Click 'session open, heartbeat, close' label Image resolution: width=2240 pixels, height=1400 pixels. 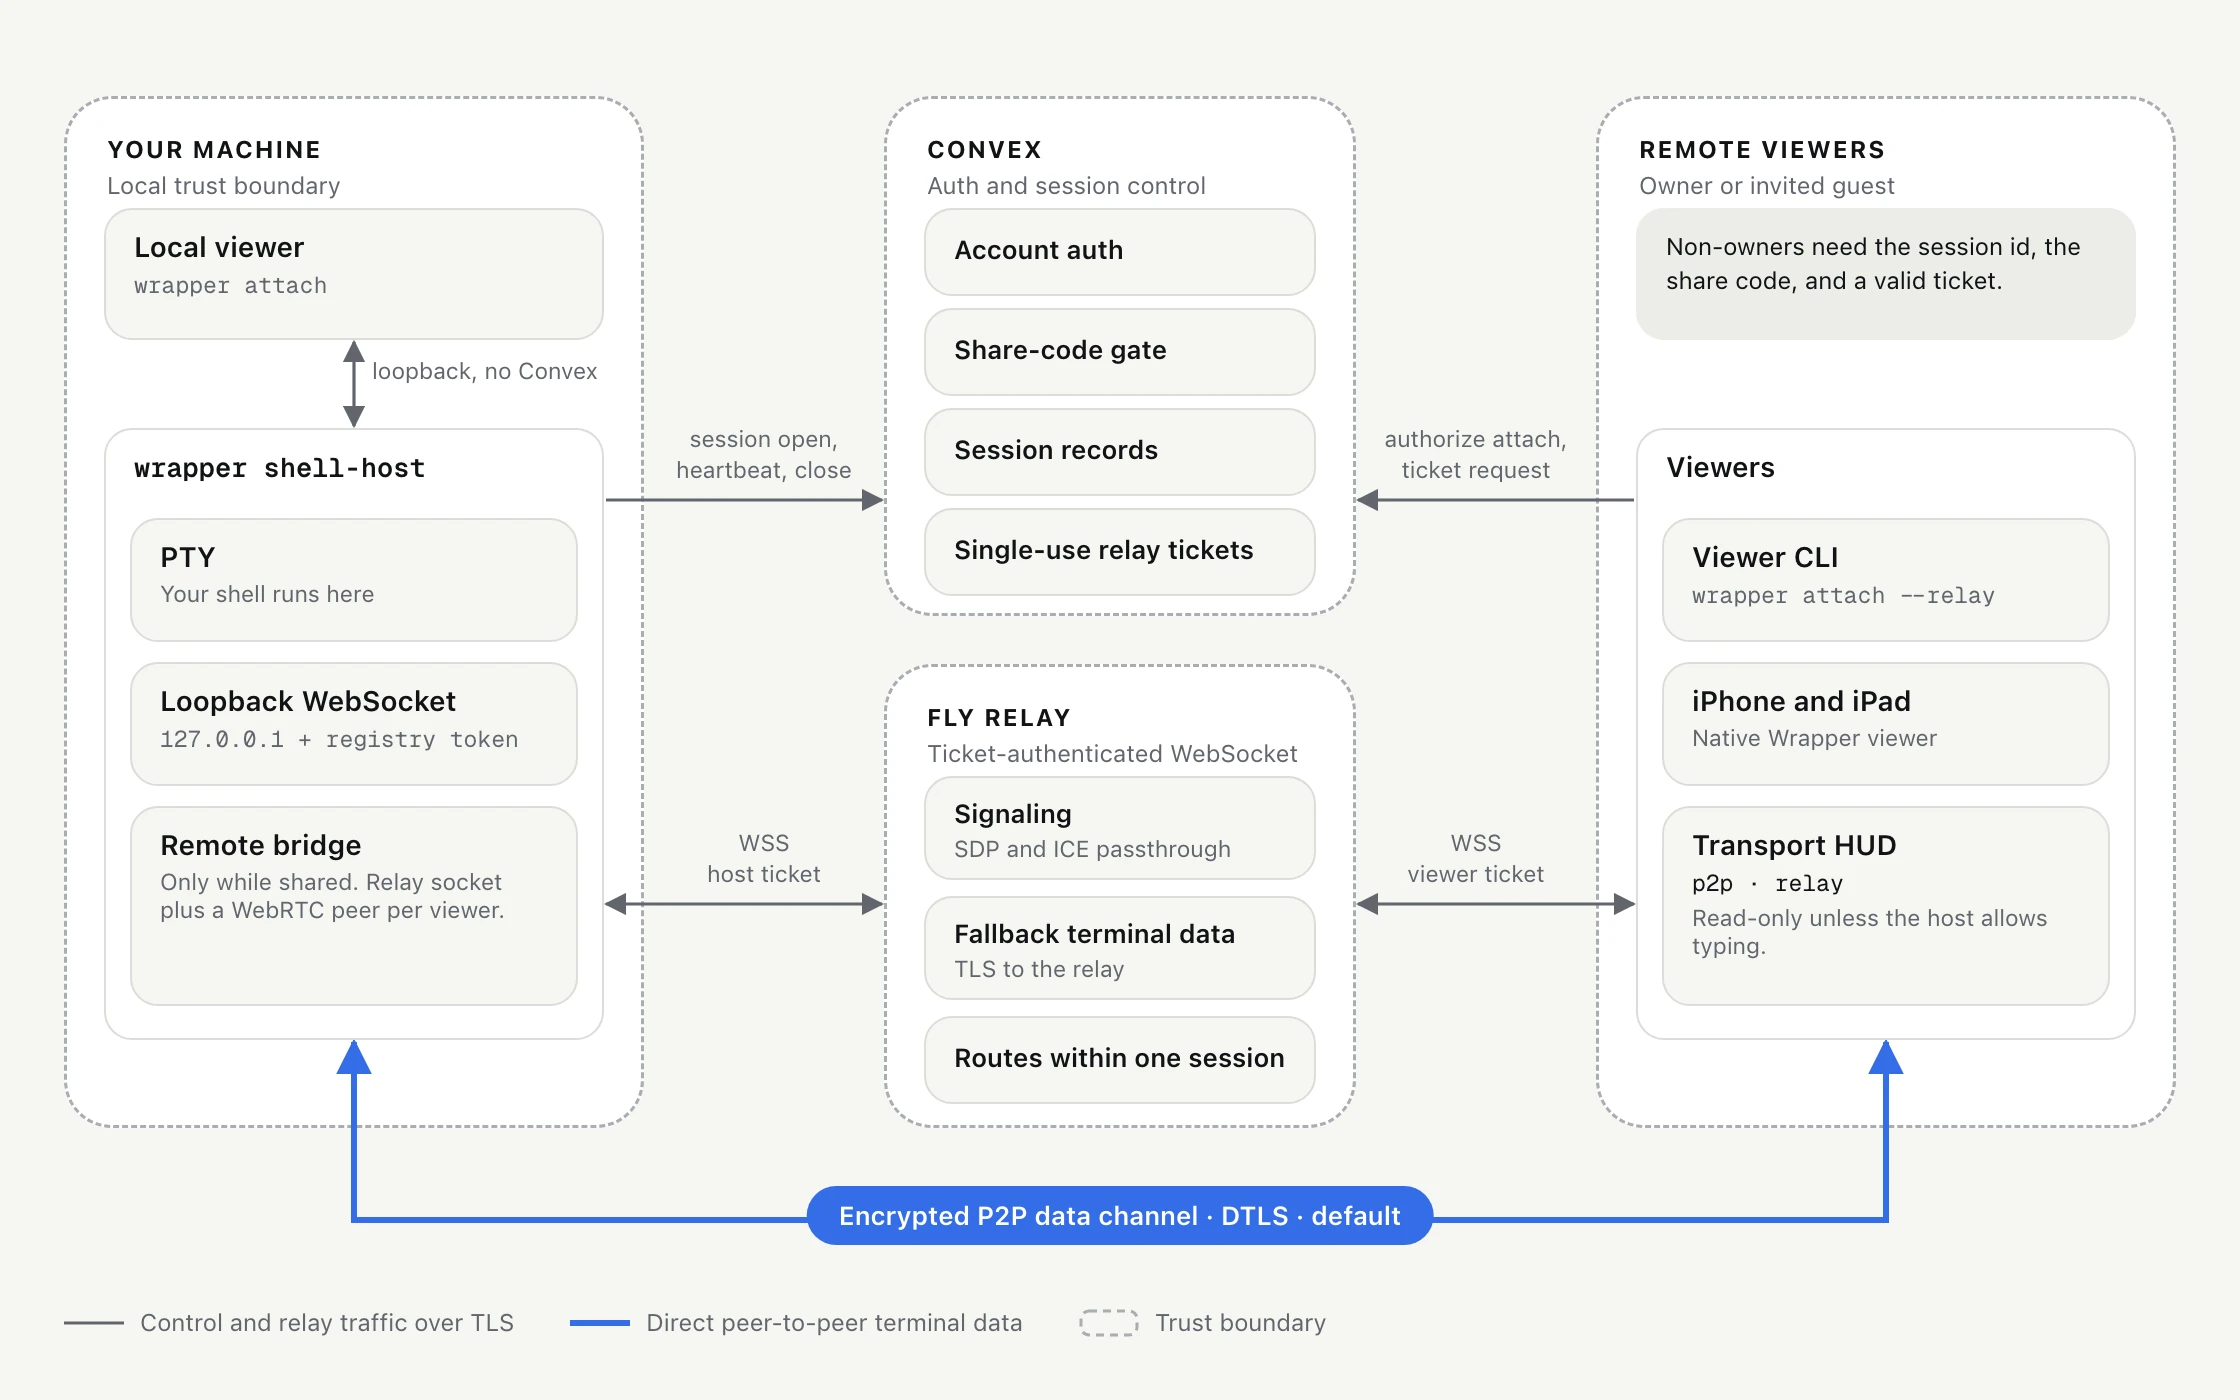click(764, 455)
